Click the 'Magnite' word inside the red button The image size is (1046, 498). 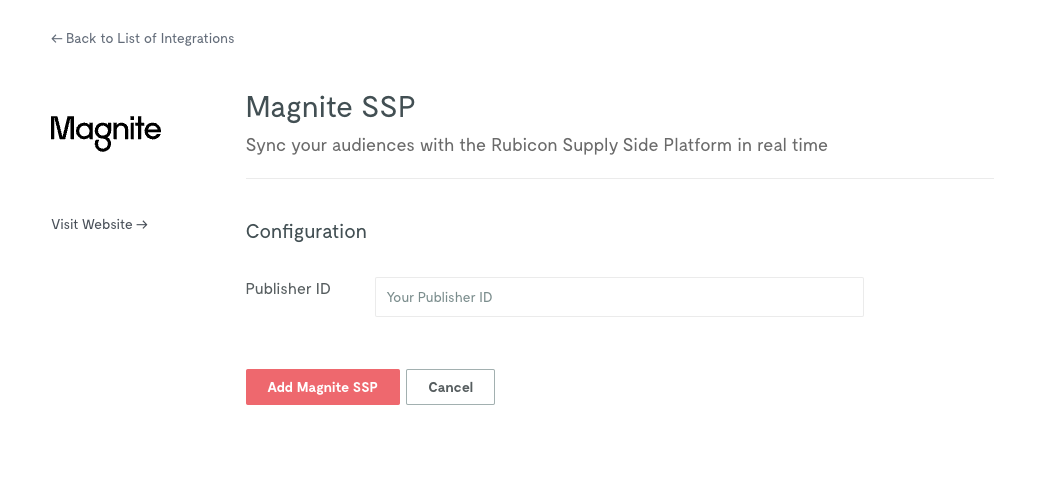tap(323, 387)
